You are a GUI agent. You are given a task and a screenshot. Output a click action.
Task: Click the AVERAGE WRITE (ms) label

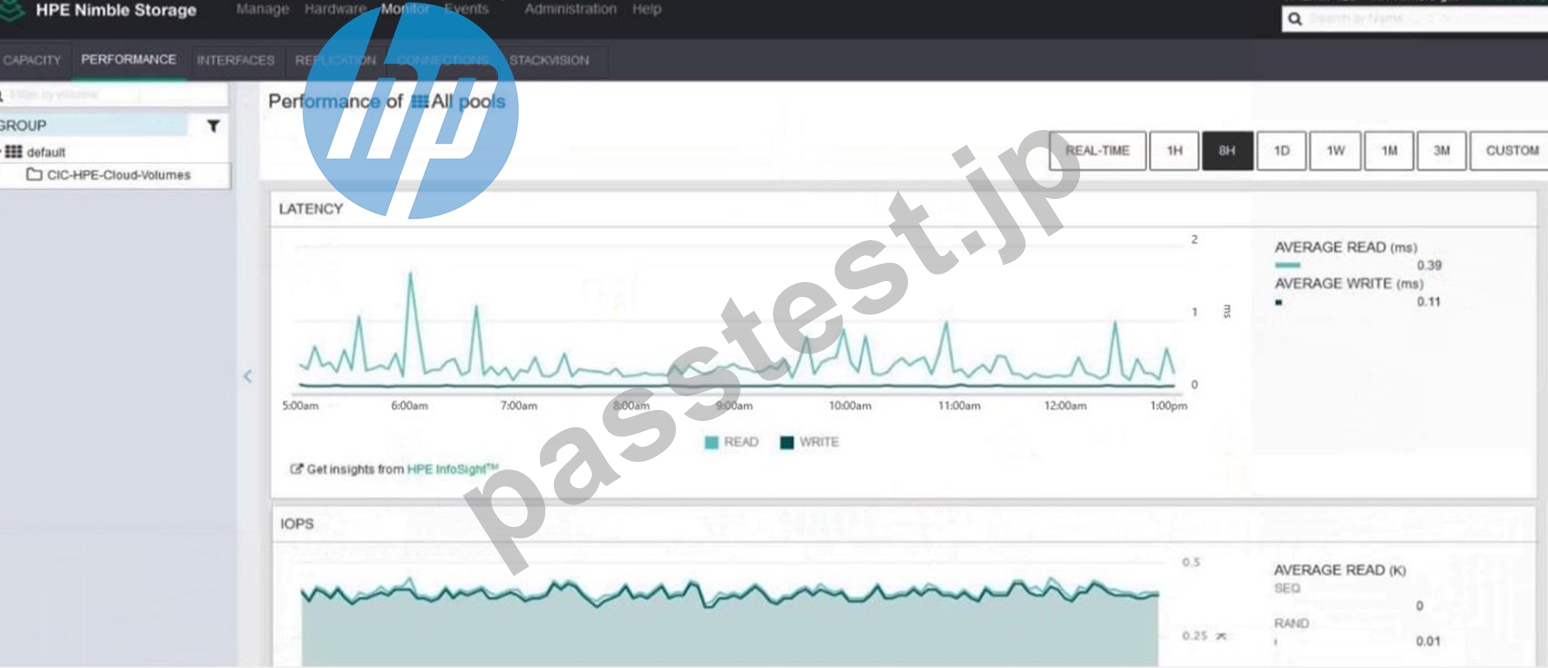(x=1348, y=283)
